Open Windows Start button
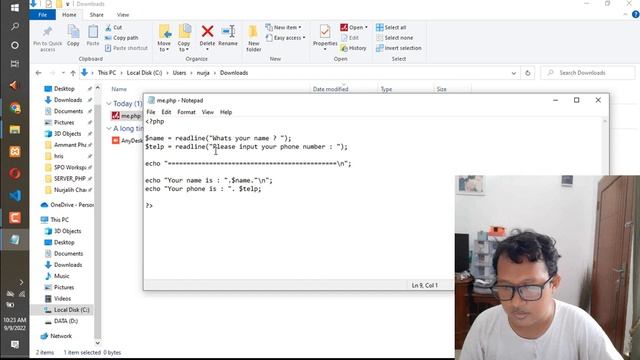The width and height of the screenshot is (640, 360). (15, 7)
